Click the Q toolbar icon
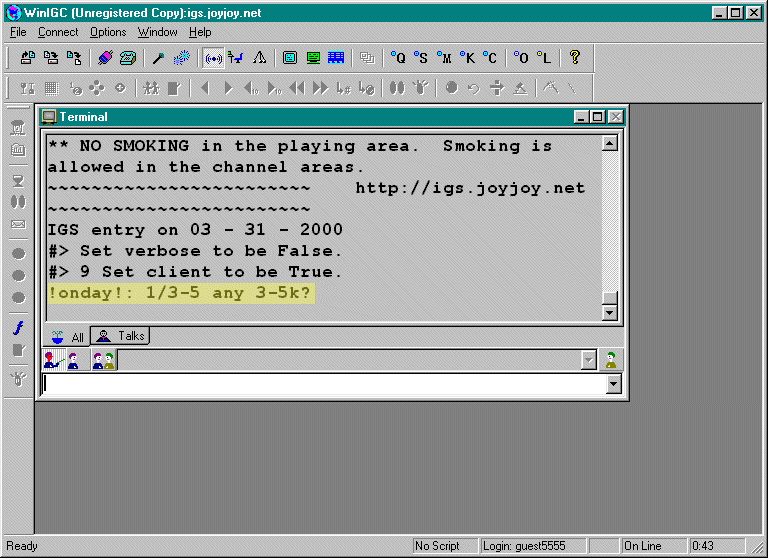 point(397,58)
